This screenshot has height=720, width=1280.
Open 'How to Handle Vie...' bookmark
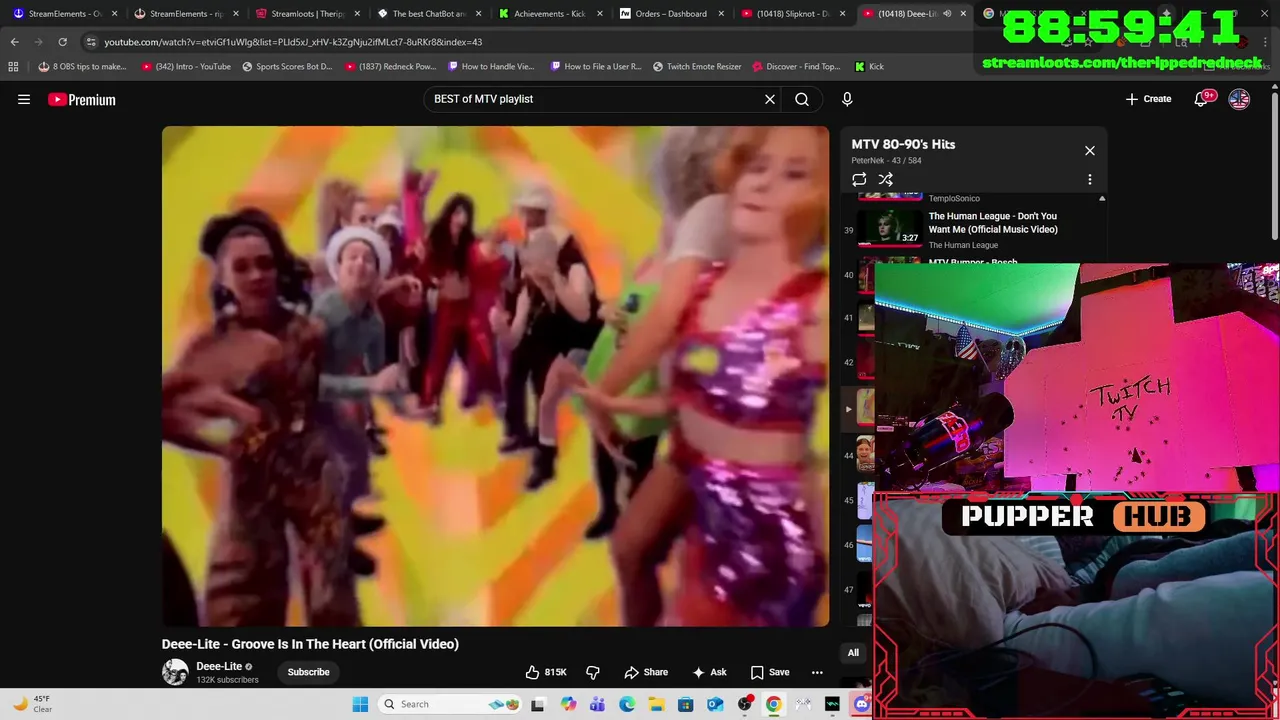tap(491, 66)
